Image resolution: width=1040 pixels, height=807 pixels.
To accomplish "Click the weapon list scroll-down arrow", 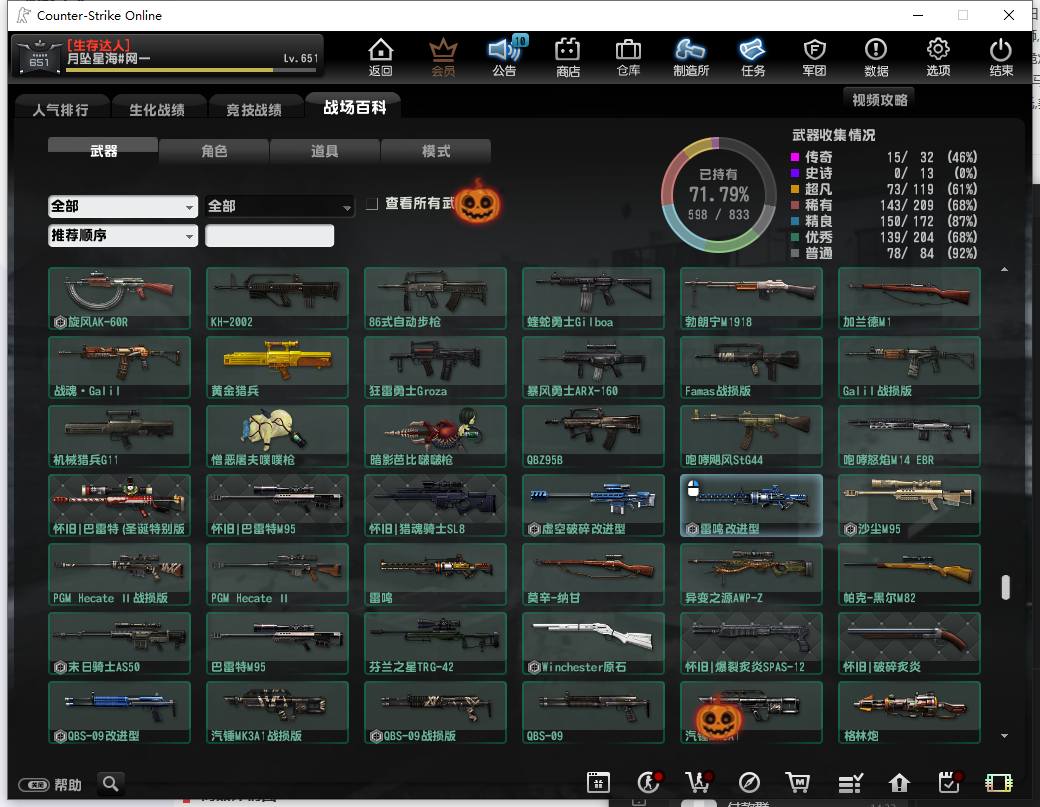I will tap(1005, 735).
